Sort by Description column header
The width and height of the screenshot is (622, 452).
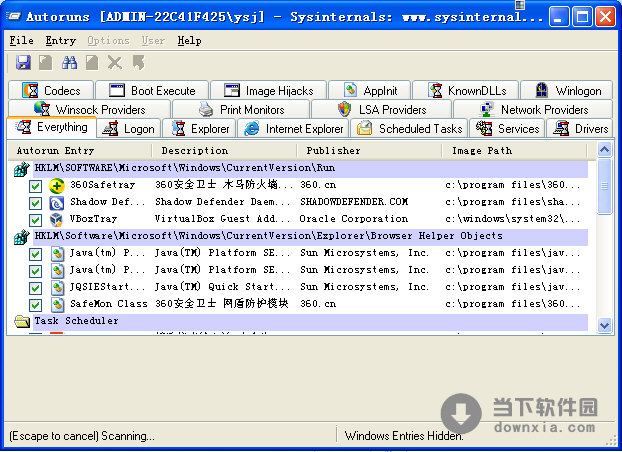pyautogui.click(x=225, y=151)
